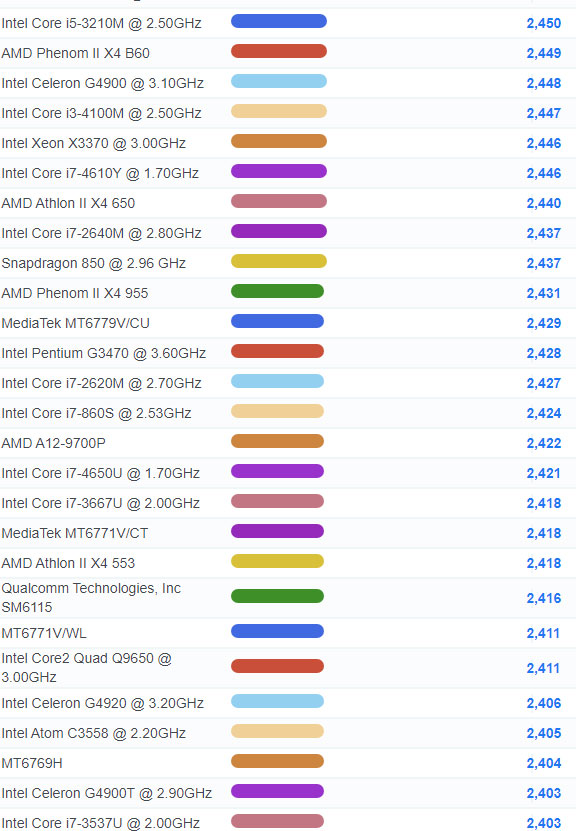Click score 2,428 for Pentium G3470
The height and width of the screenshot is (831, 576).
tap(544, 353)
